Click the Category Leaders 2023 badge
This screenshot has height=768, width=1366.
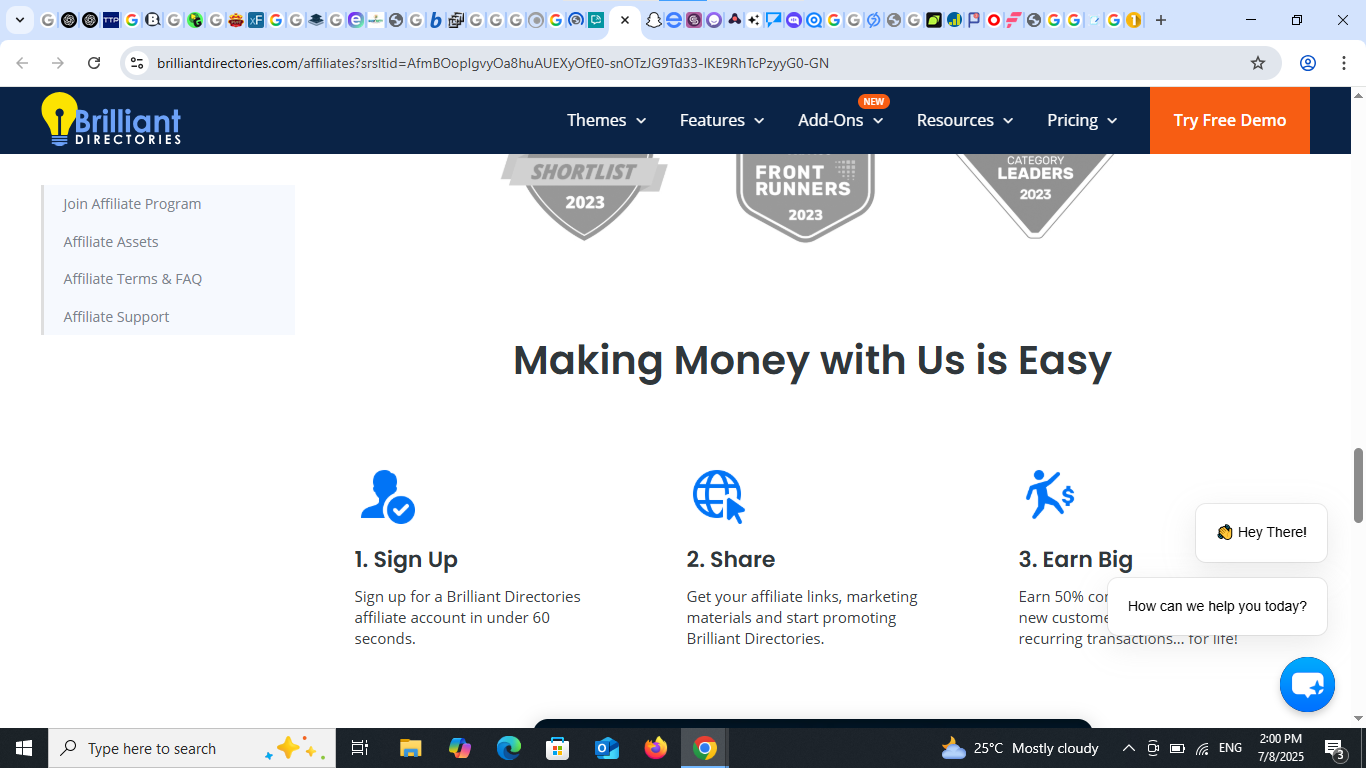coord(1035,195)
